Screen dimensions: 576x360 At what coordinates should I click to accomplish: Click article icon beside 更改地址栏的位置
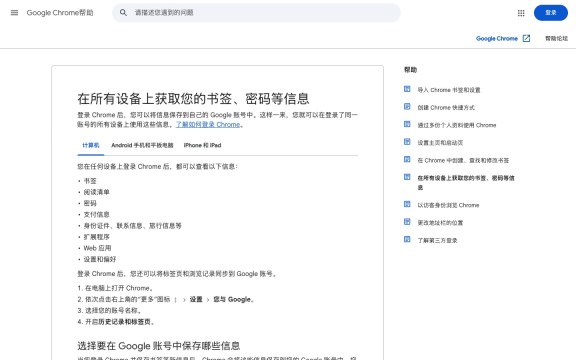click(407, 222)
